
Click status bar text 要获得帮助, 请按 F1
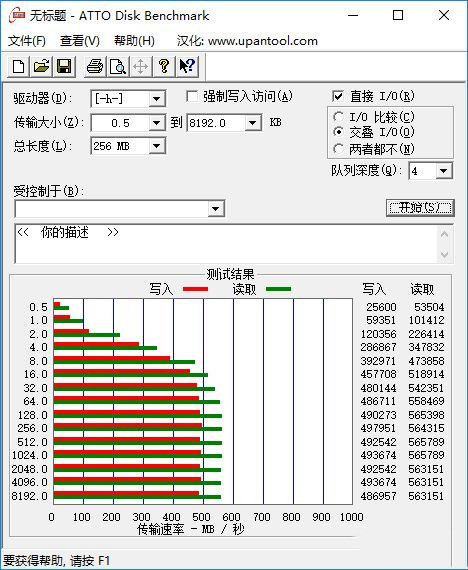coord(56,561)
